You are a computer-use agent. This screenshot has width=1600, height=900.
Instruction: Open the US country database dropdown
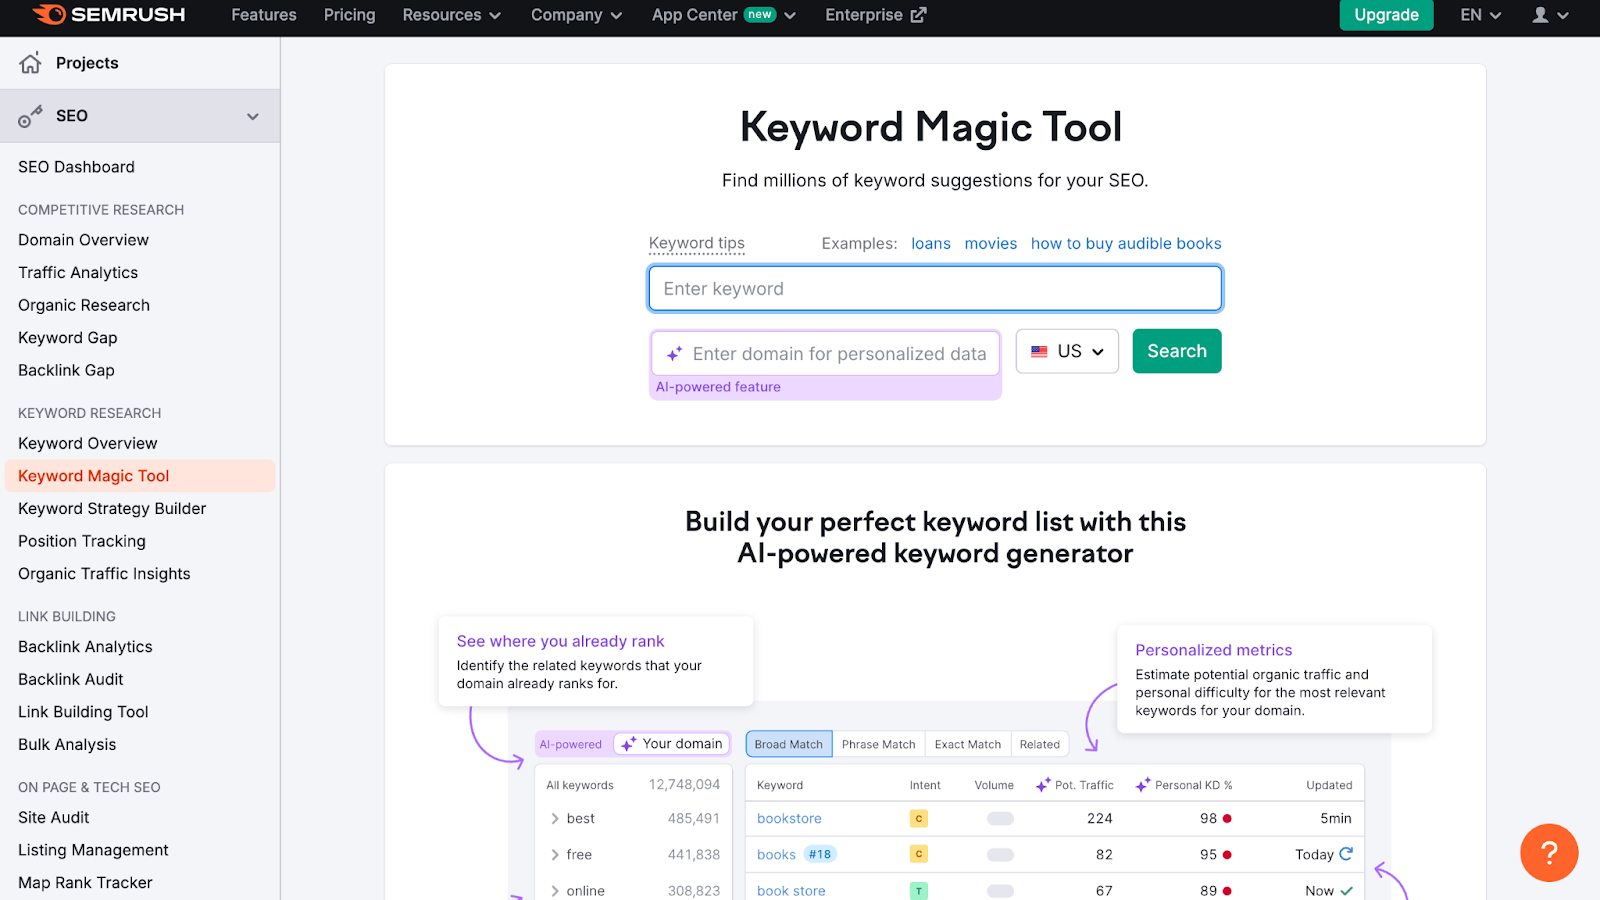[1067, 351]
